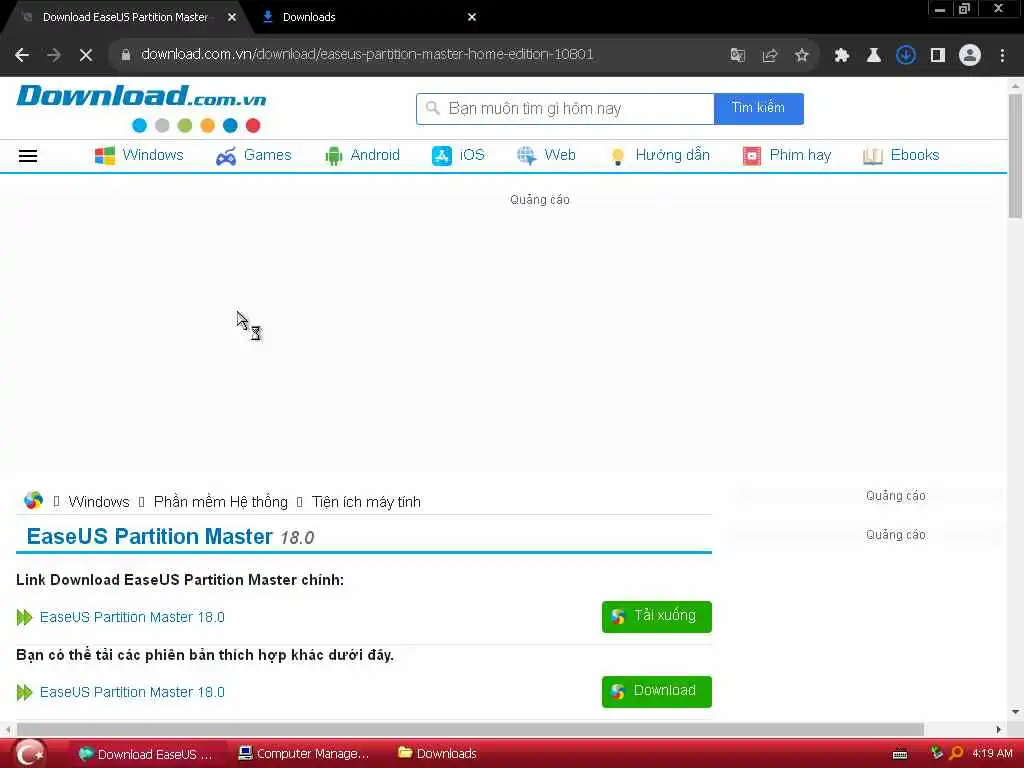The image size is (1024, 768).
Task: Open the Ebooks category
Action: pyautogui.click(x=901, y=155)
